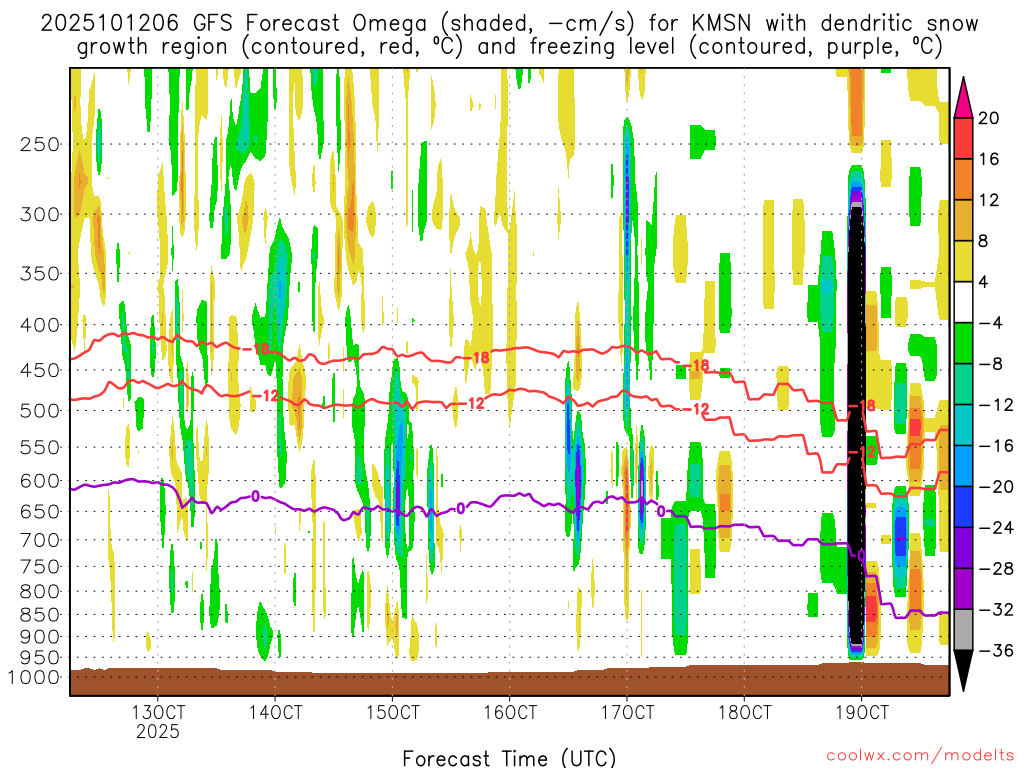Click the white colorbar segment between -4 and 4
1024x768 pixels.
[x=964, y=302]
